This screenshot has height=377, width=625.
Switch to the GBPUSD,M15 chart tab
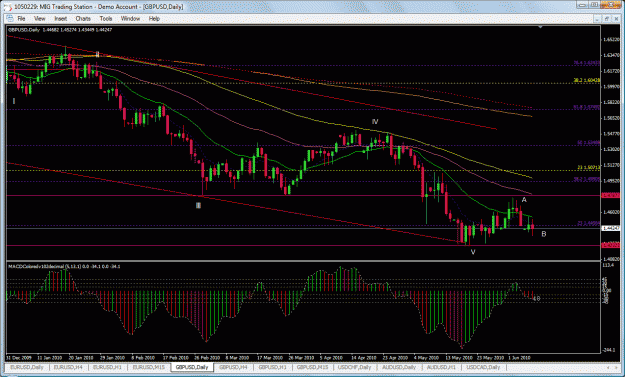tap(312, 367)
